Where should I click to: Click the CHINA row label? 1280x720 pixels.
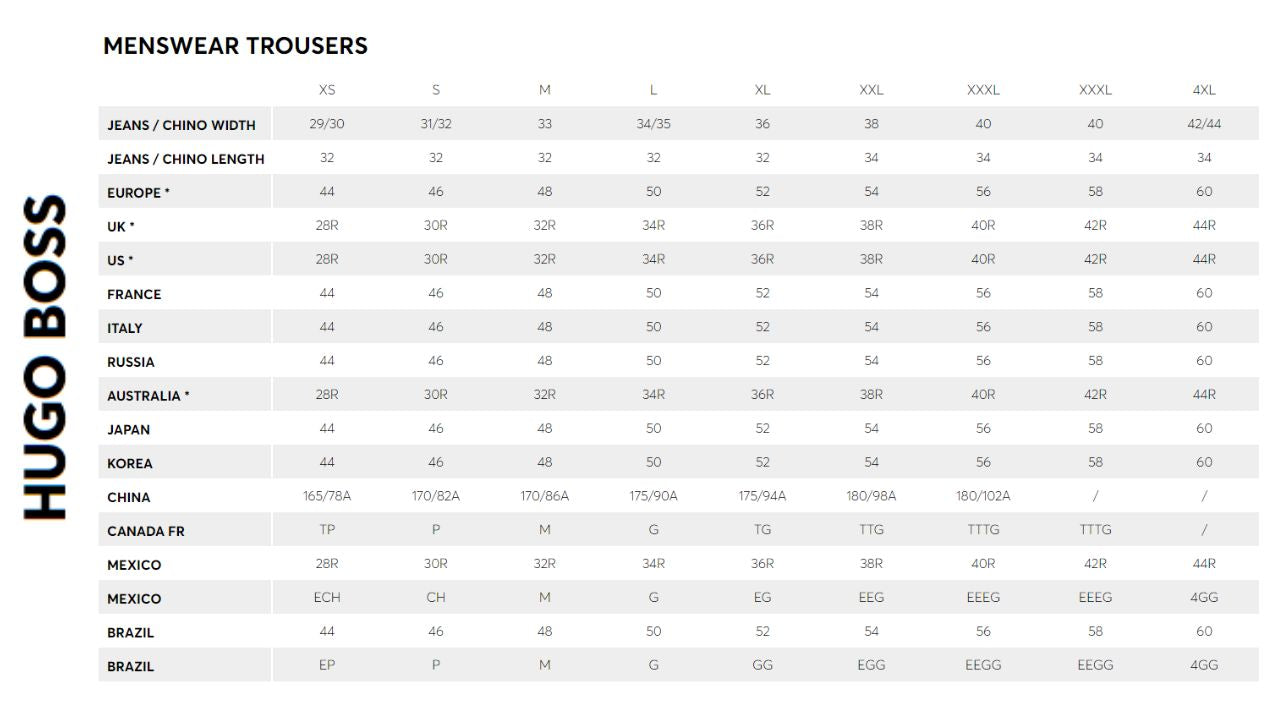pos(129,497)
